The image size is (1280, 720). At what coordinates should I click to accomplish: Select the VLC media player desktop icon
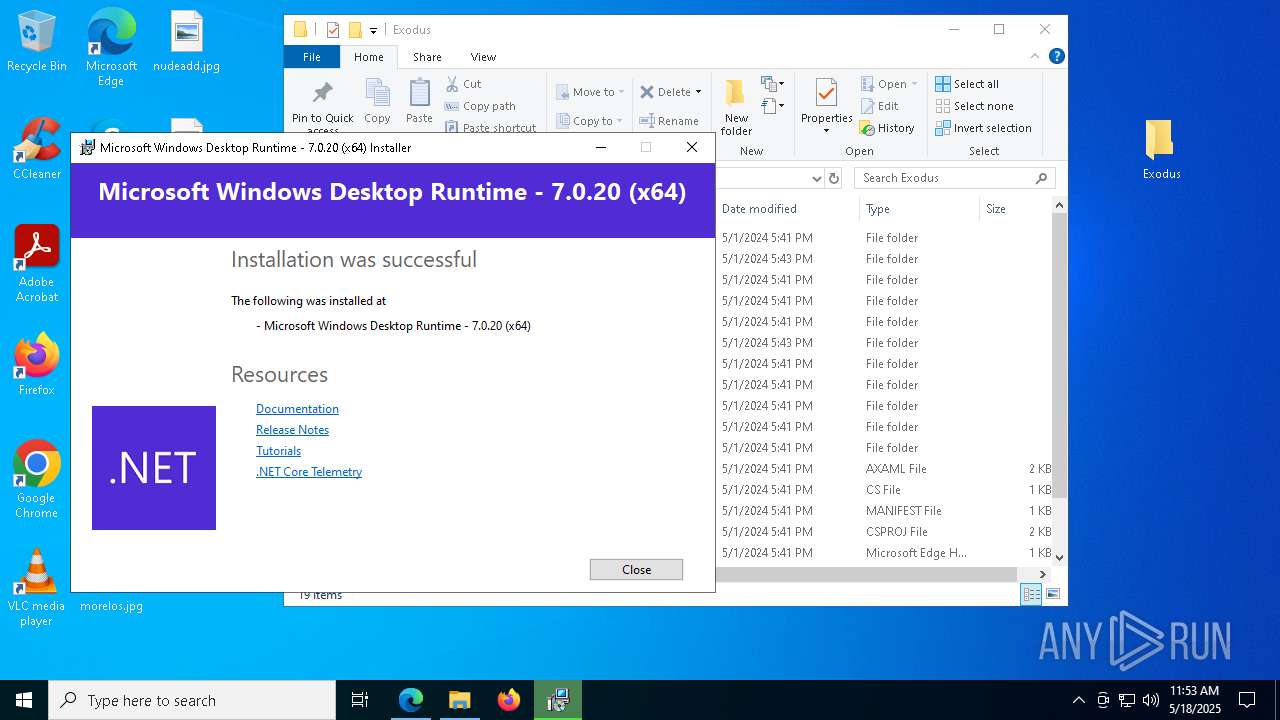click(37, 588)
